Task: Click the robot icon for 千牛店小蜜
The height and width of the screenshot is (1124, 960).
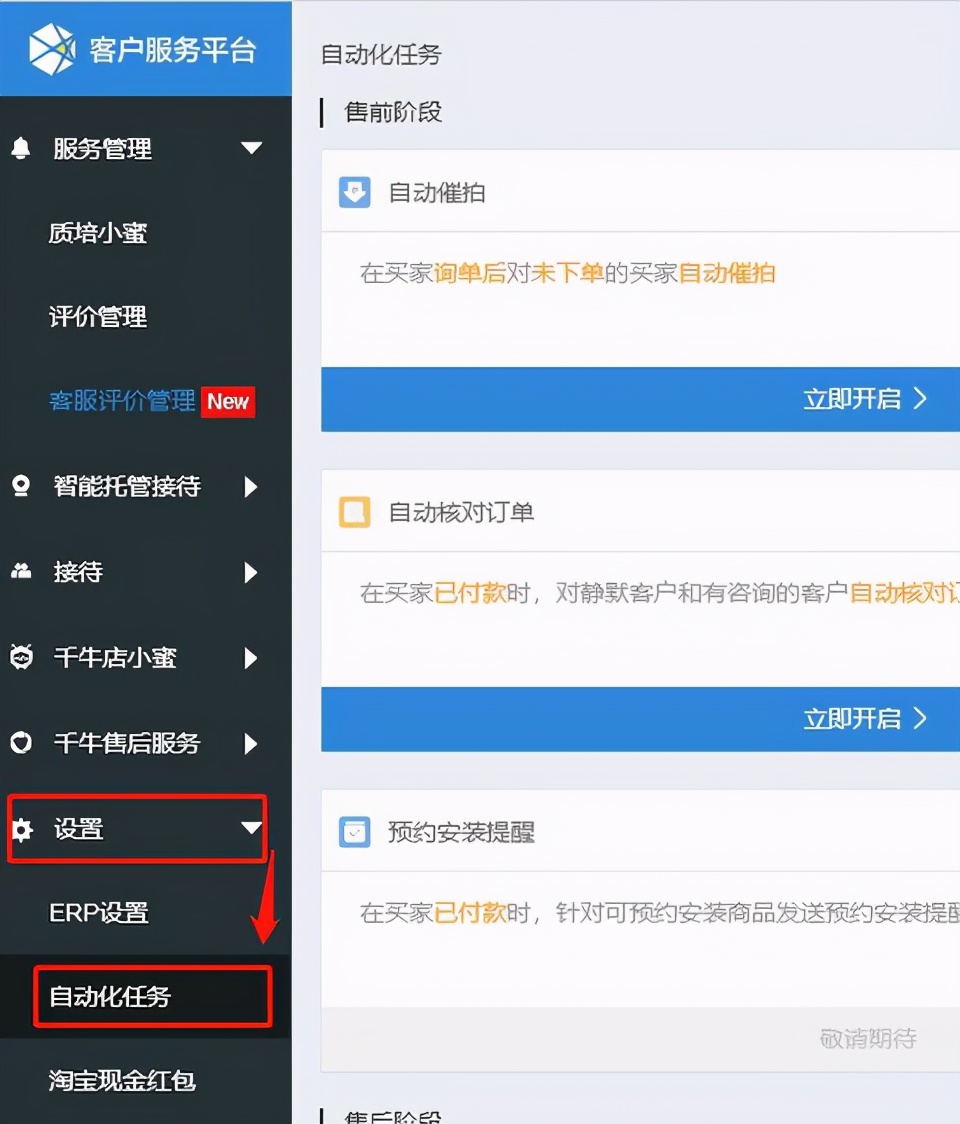Action: coord(22,658)
